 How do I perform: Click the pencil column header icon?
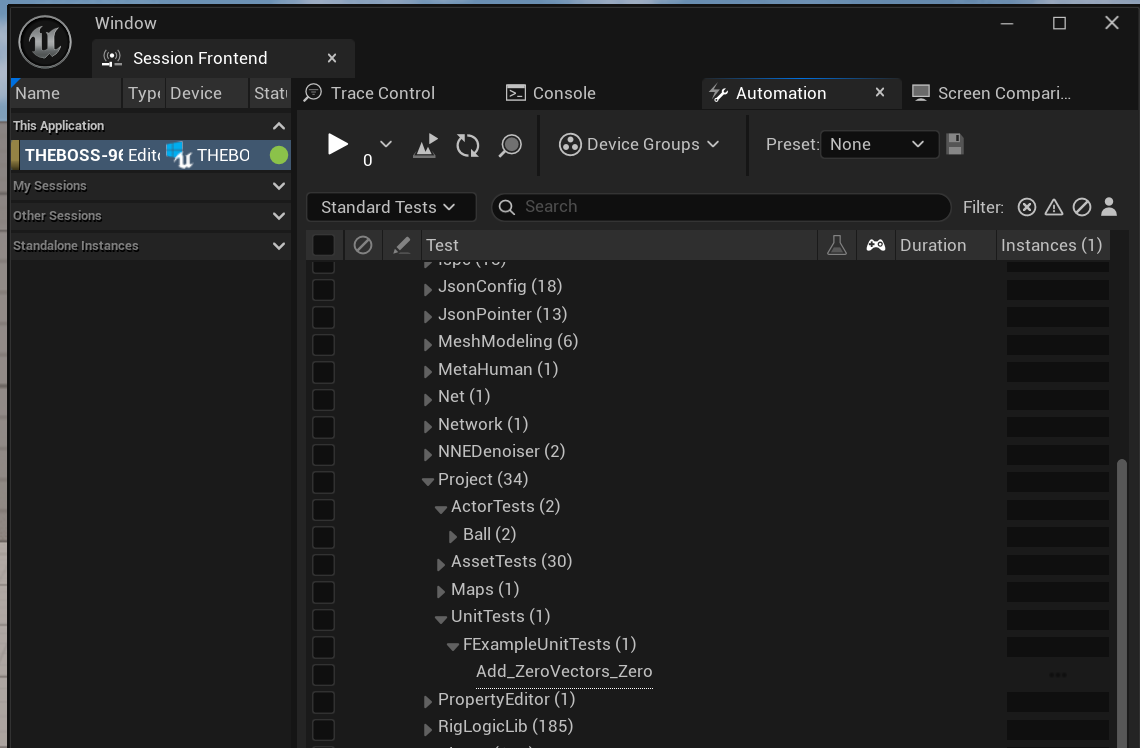pos(401,245)
